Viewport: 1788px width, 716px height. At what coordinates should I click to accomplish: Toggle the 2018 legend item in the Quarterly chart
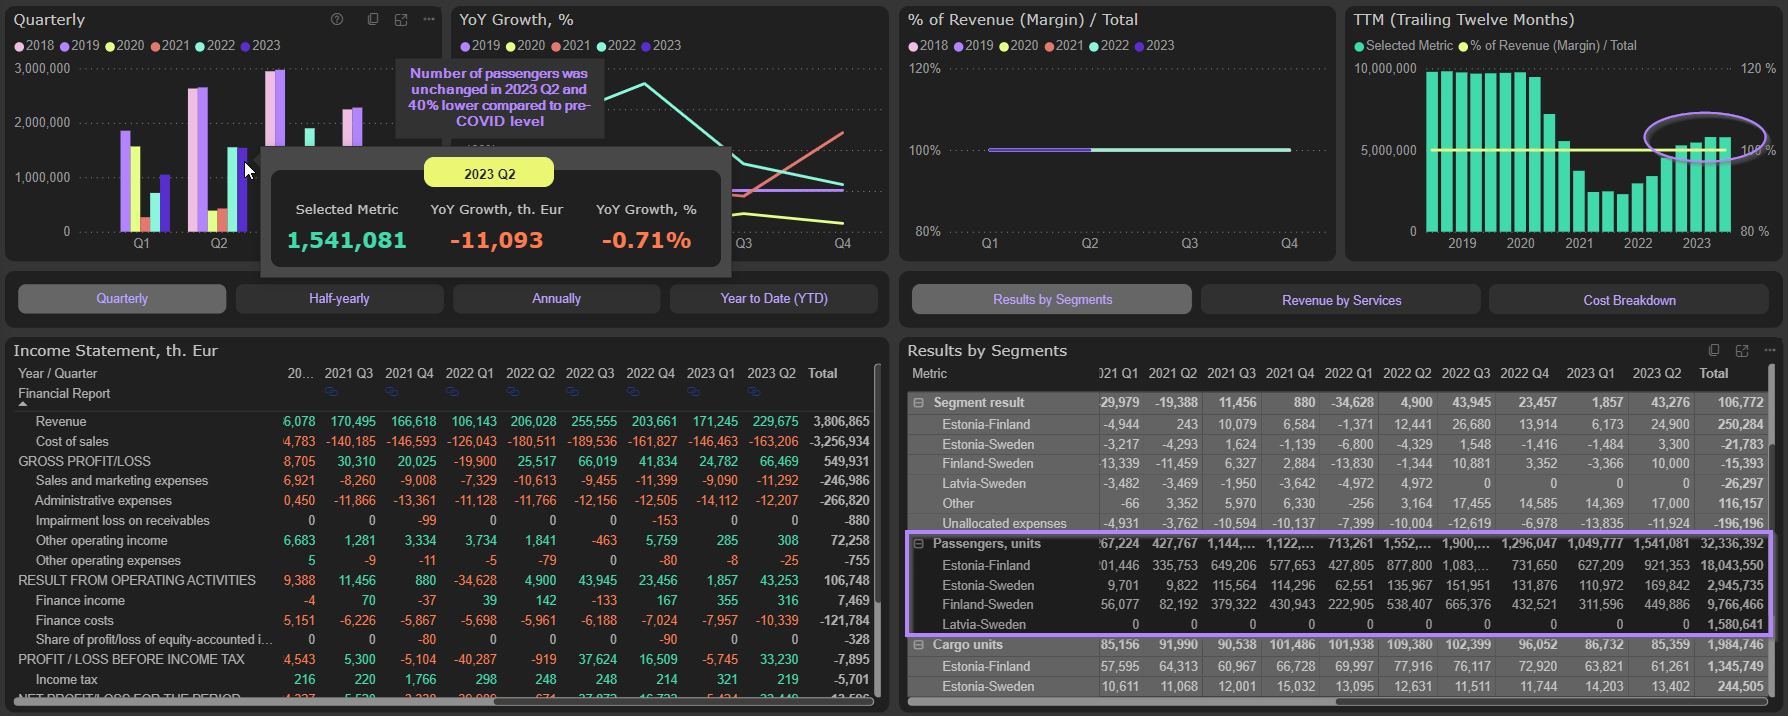click(34, 46)
